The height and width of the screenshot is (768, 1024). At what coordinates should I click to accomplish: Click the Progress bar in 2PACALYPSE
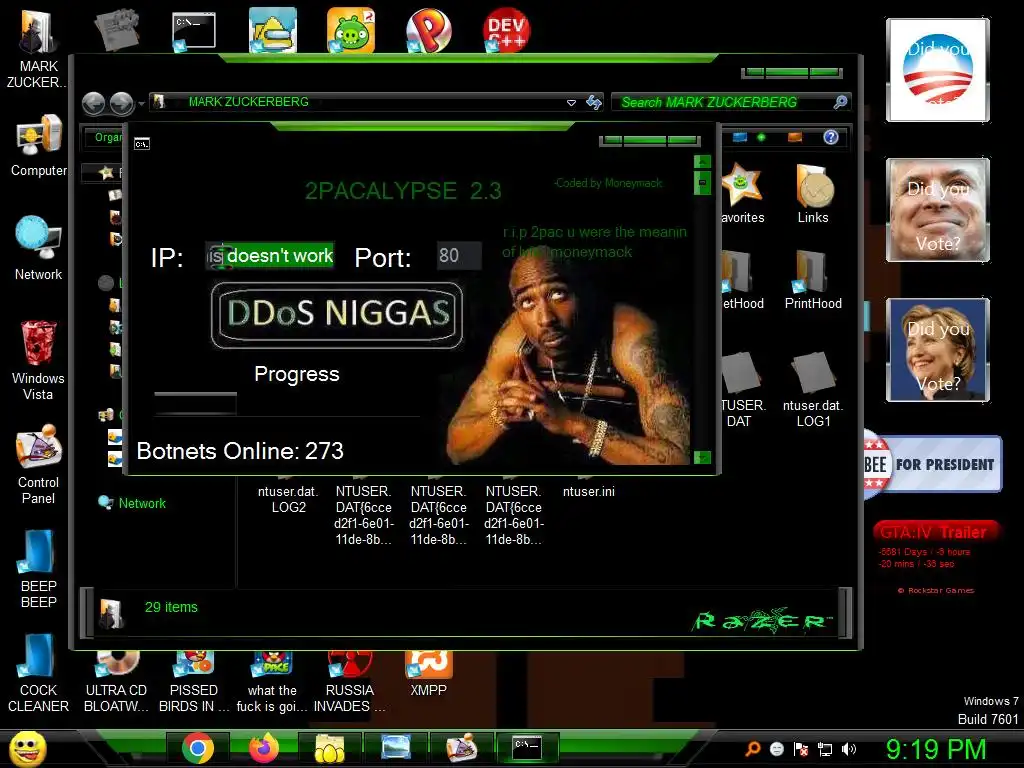pyautogui.click(x=195, y=404)
